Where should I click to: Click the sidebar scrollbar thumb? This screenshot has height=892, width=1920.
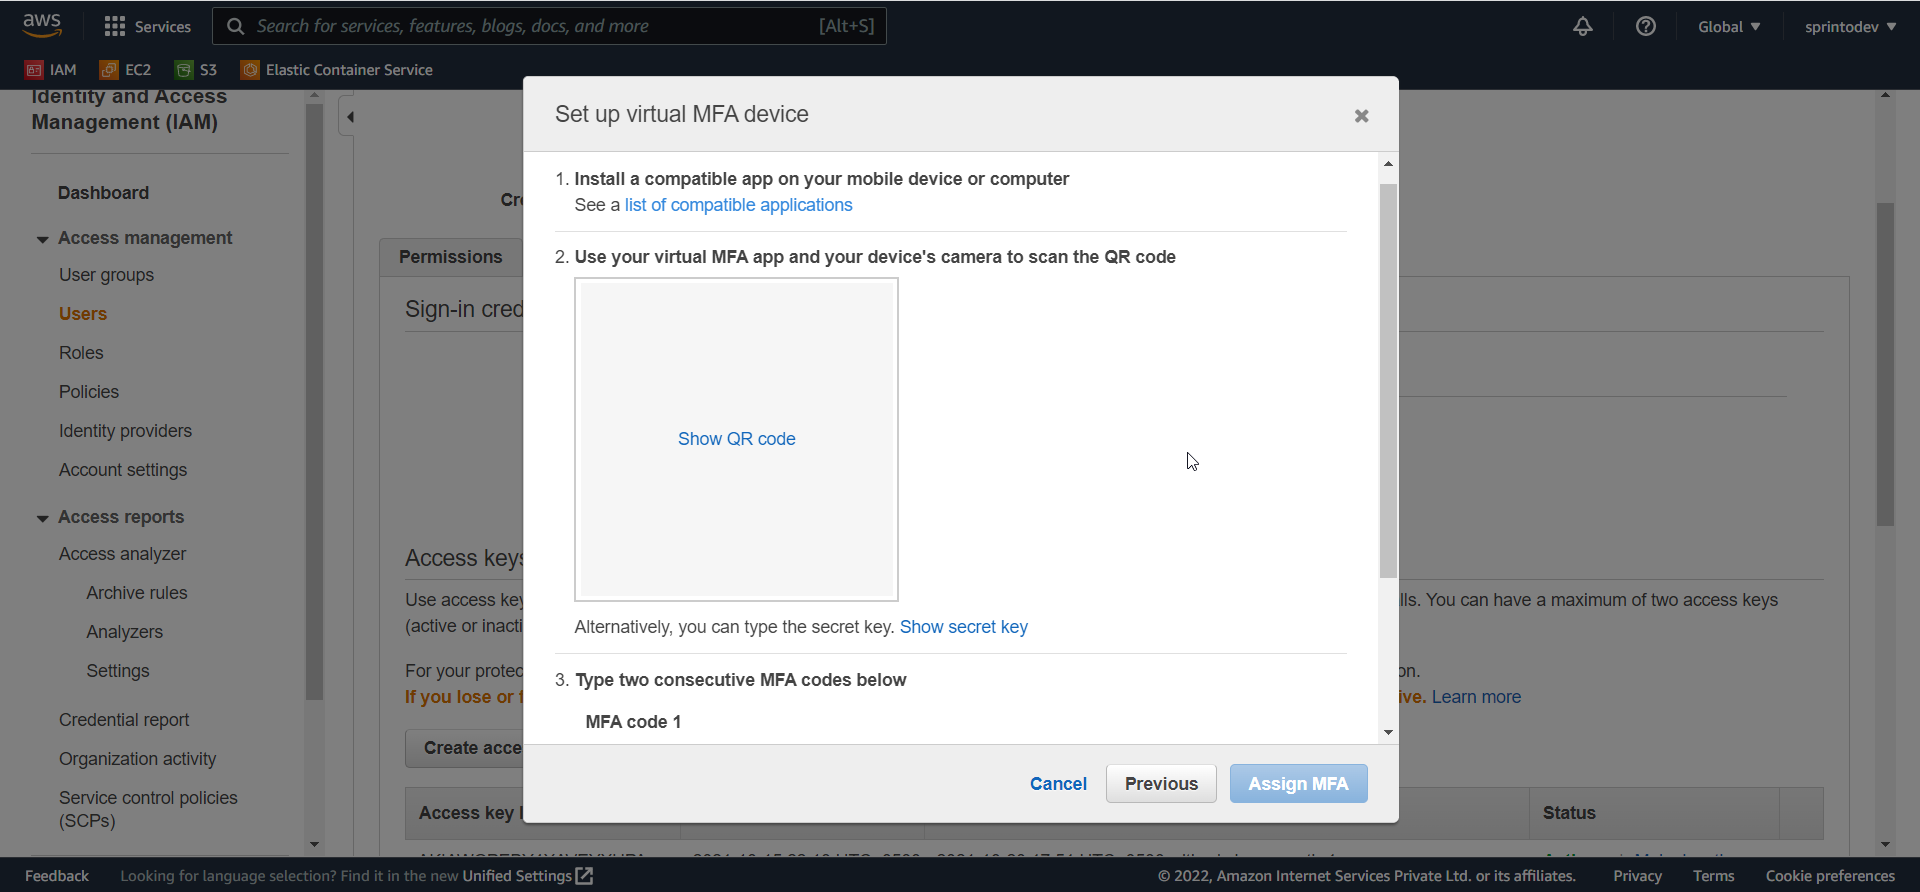(x=314, y=400)
